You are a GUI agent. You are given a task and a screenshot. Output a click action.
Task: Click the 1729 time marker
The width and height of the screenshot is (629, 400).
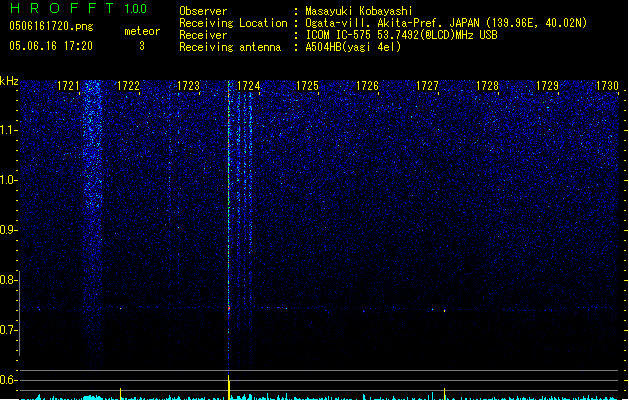[x=547, y=86]
